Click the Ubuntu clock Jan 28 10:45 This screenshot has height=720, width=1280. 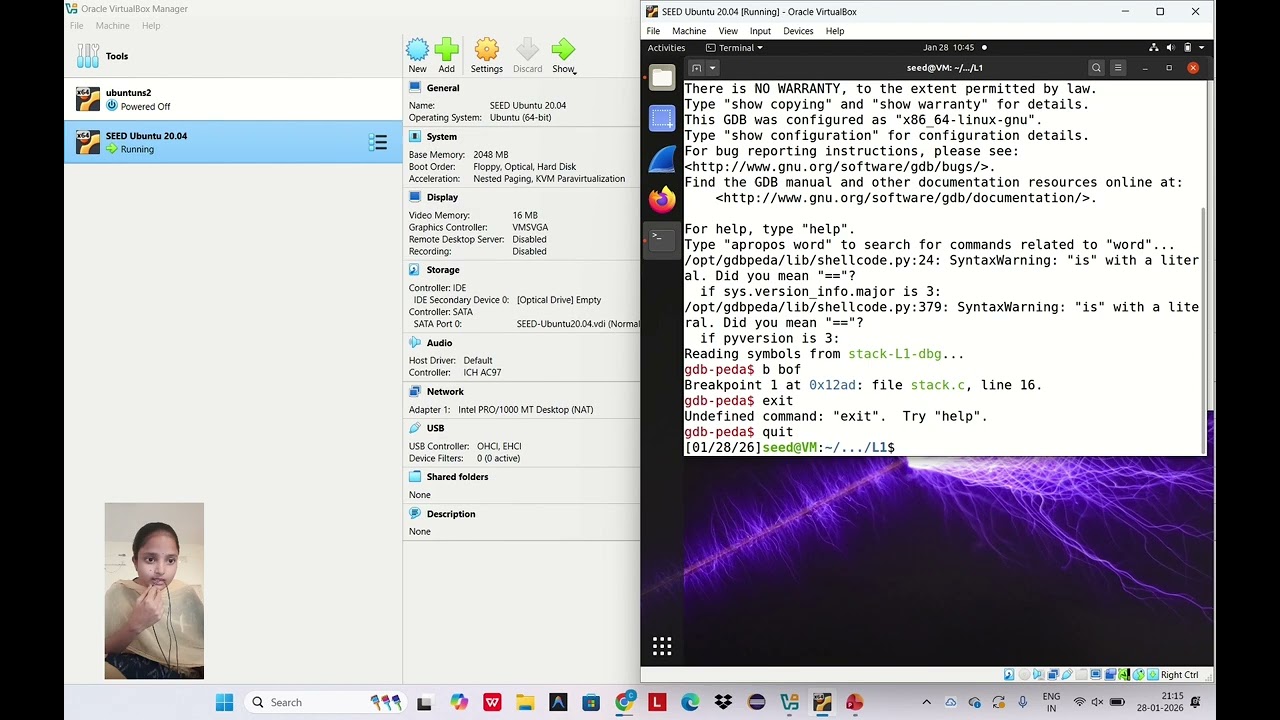tap(948, 47)
